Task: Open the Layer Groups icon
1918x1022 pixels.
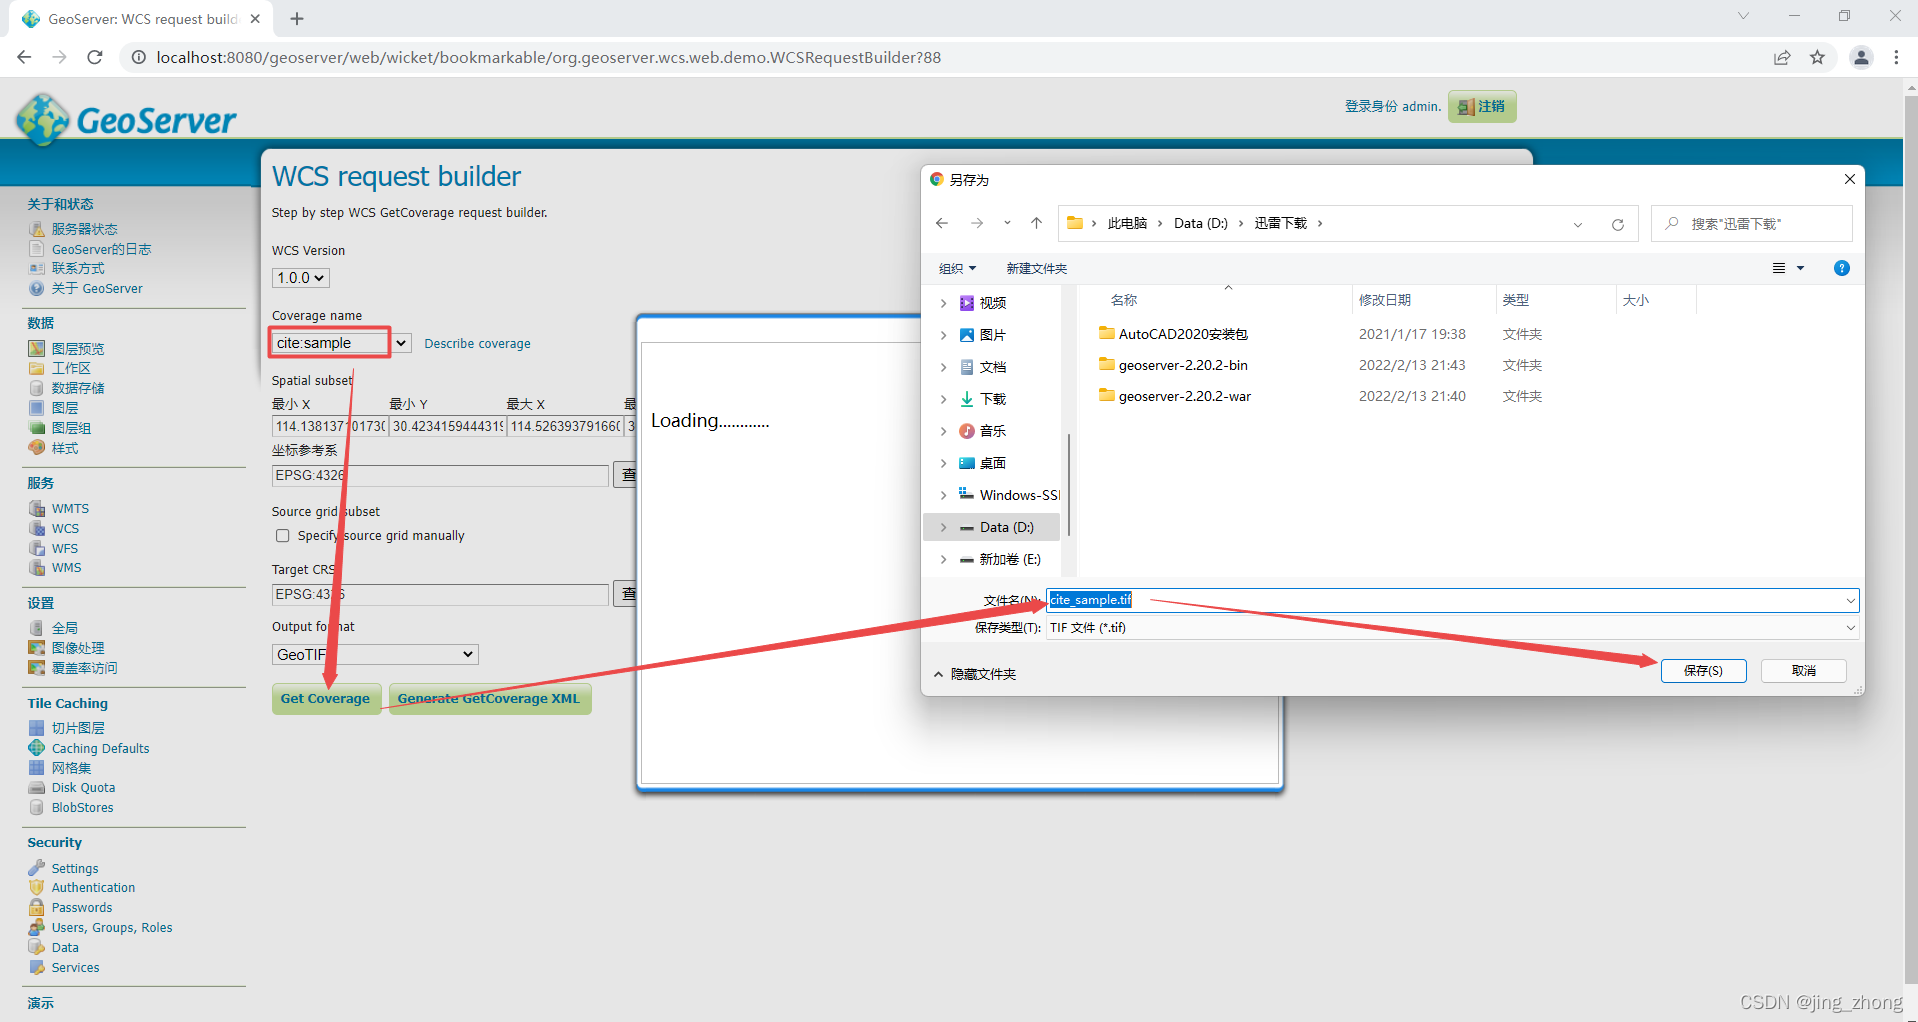Action: click(x=37, y=428)
